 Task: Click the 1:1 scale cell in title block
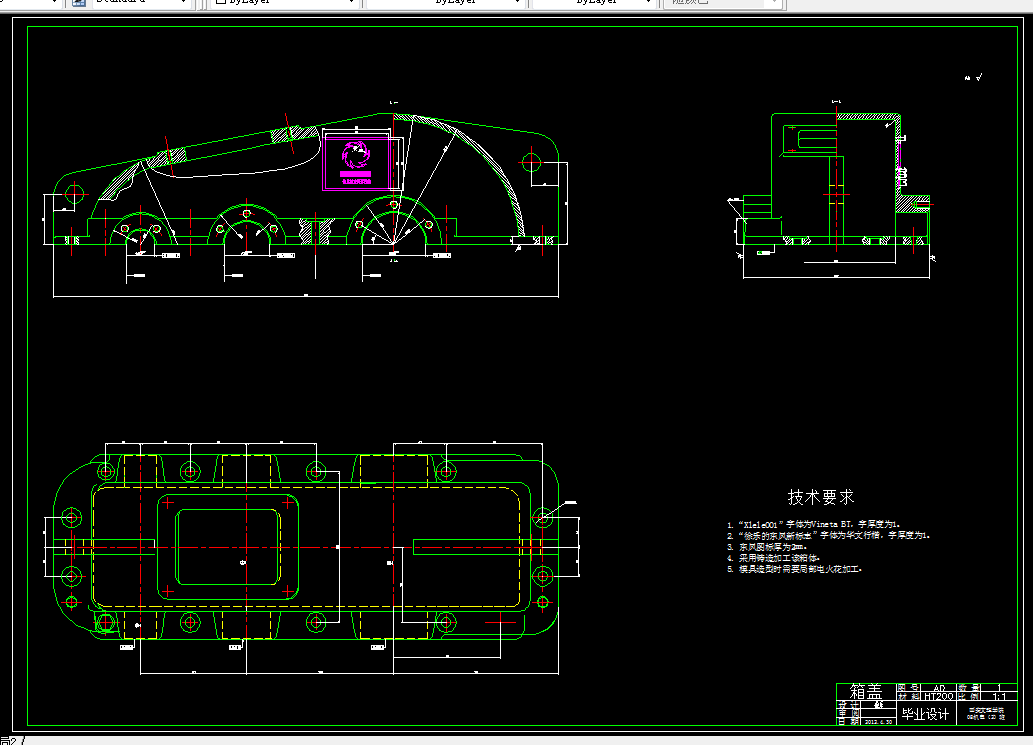pyautogui.click(x=999, y=696)
